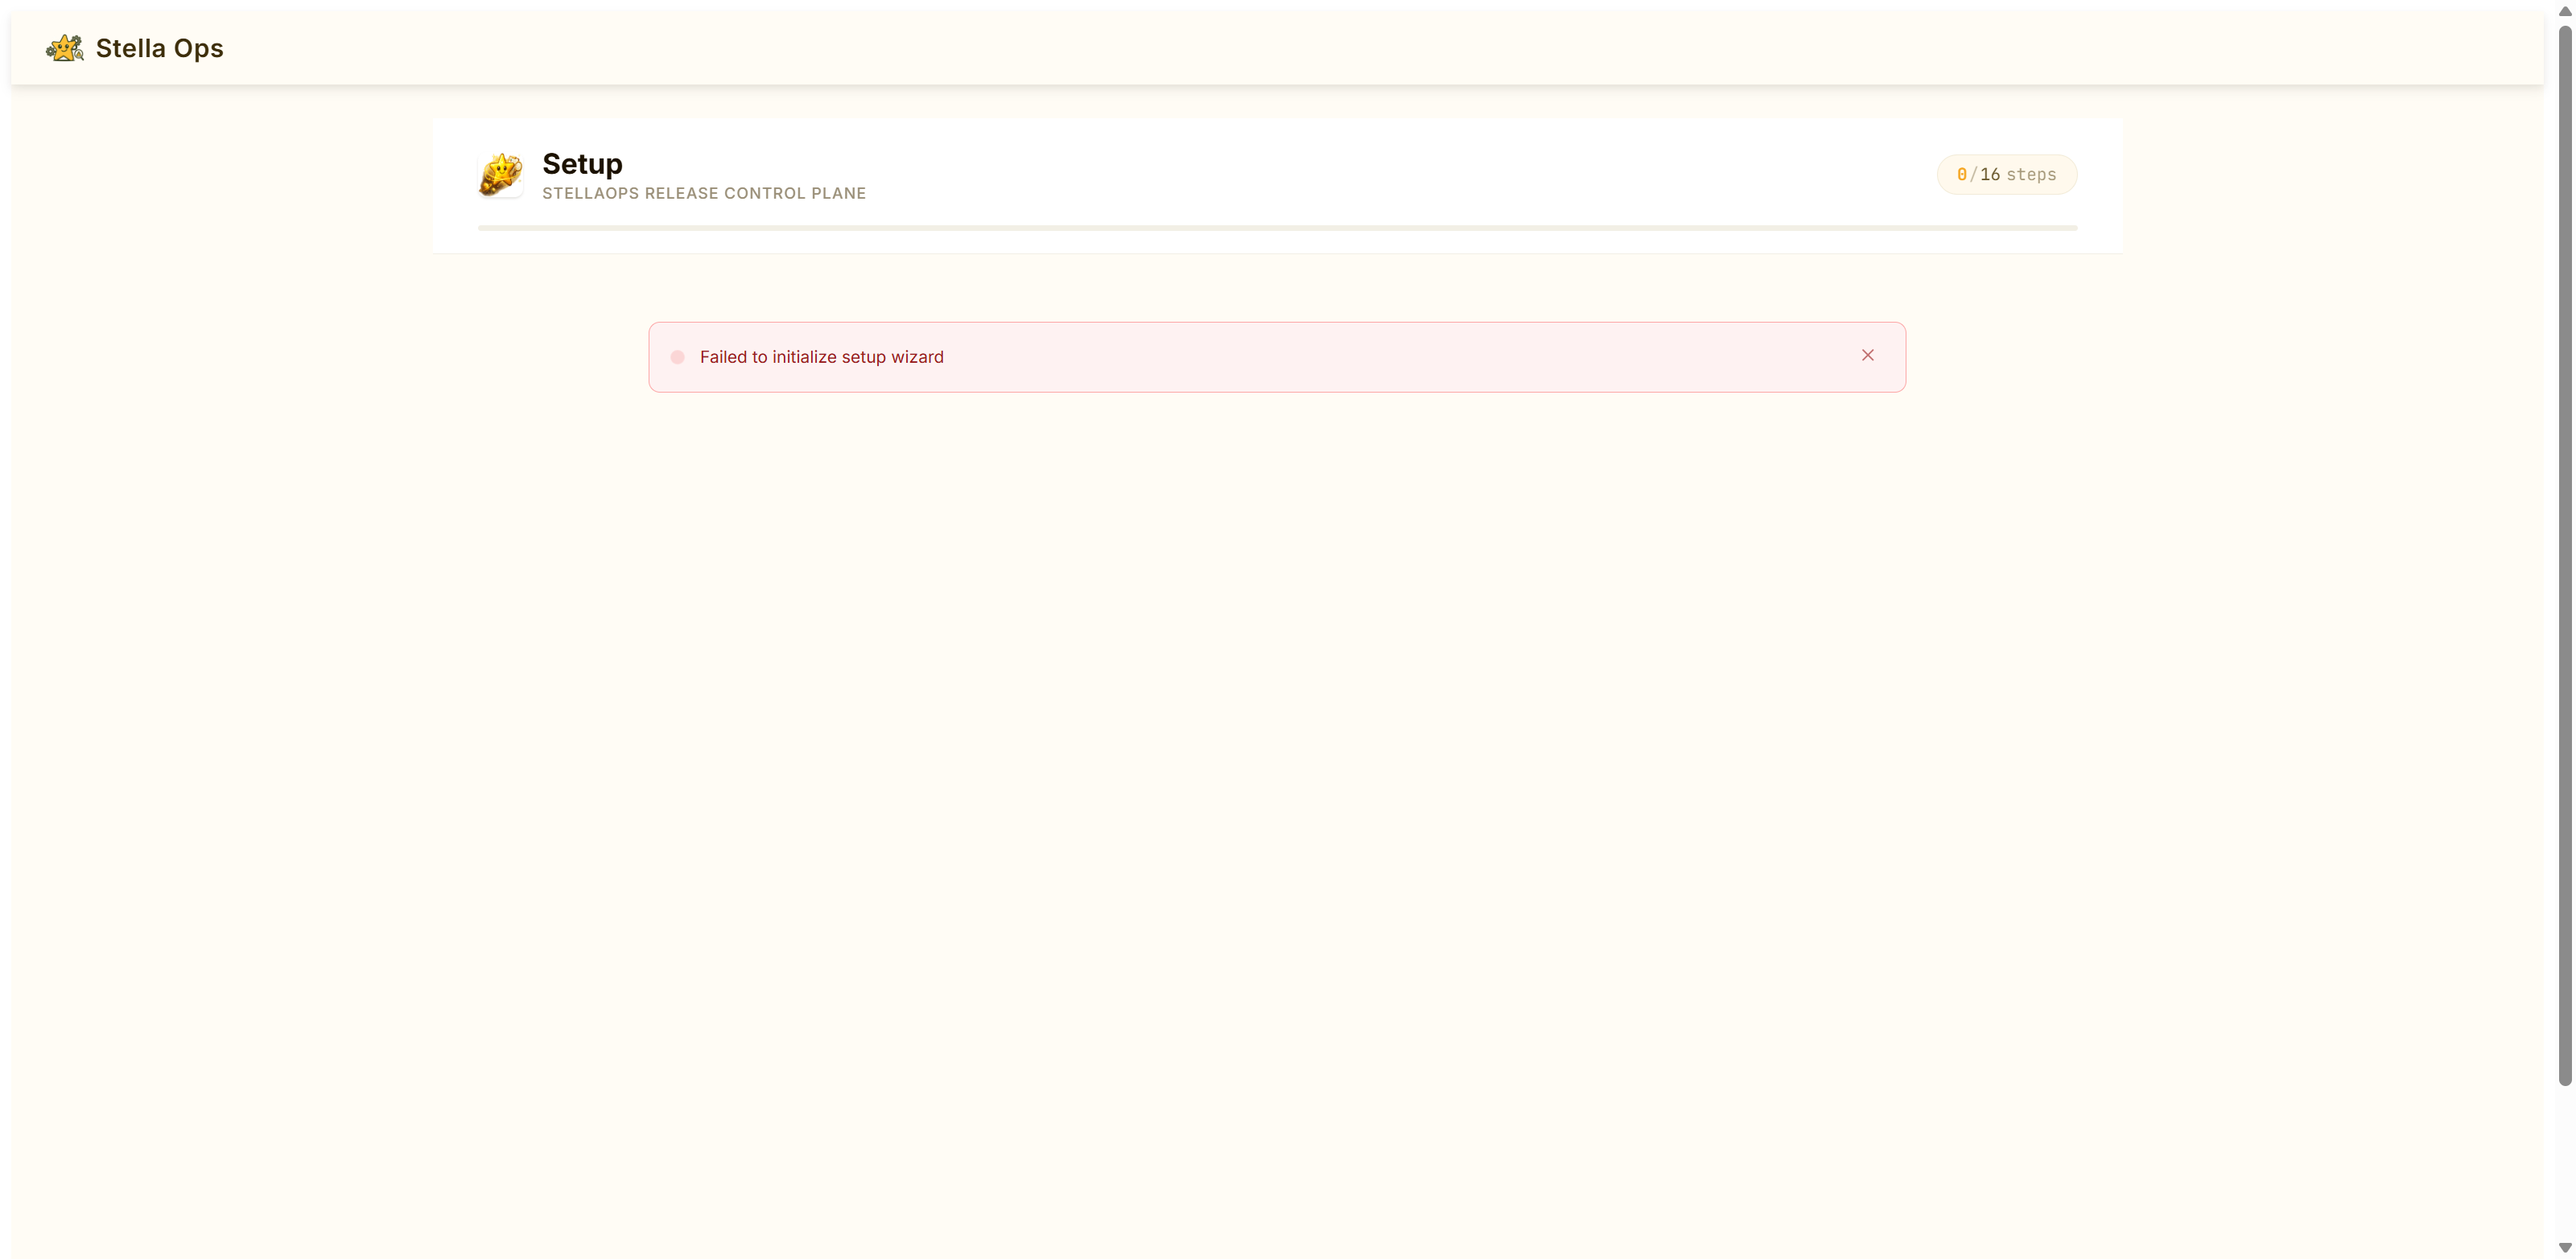Viewport: 2576px width, 1259px height.
Task: Click the orange 0 completed-steps count
Action: [x=1961, y=174]
